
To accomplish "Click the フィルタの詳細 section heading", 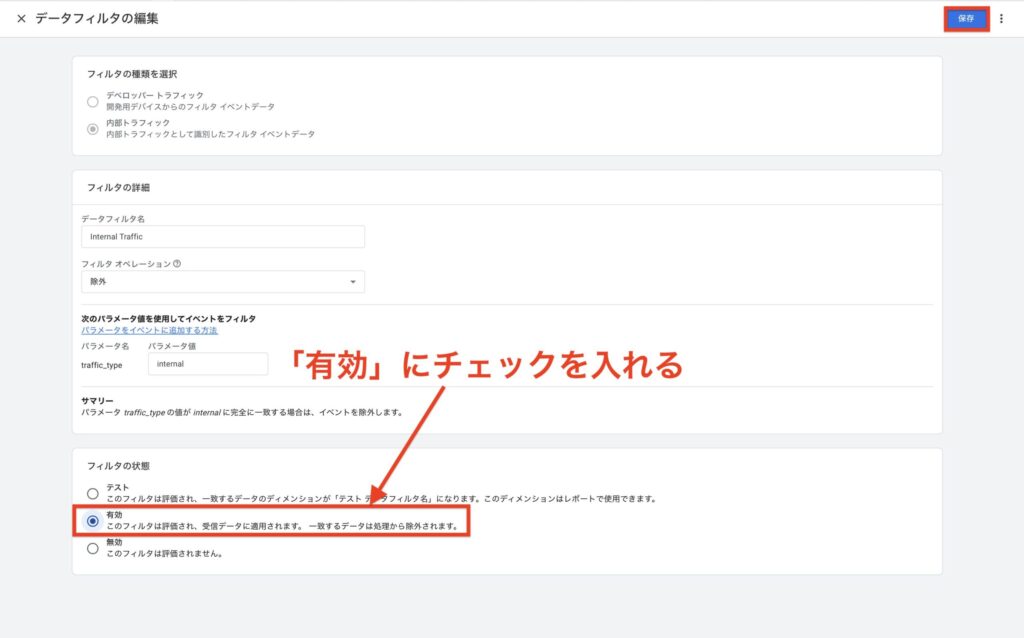I will click(118, 187).
